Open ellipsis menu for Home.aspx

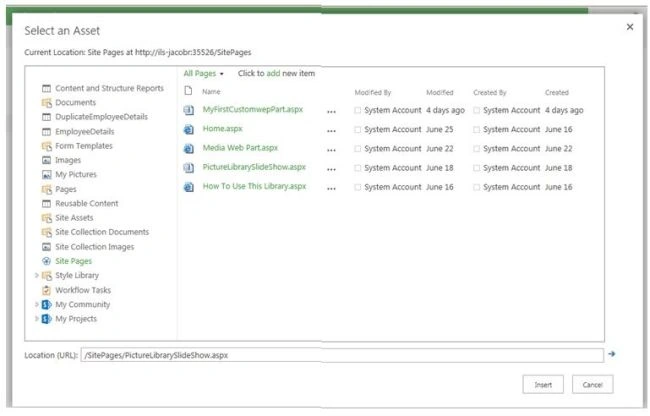(x=331, y=131)
